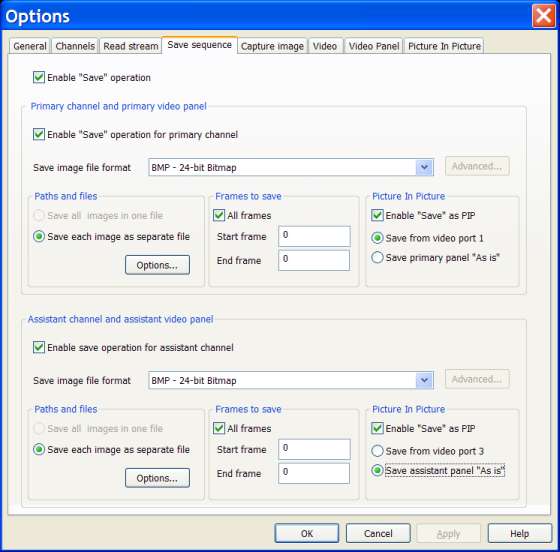Click the OK button
560x552 pixels.
(x=306, y=533)
